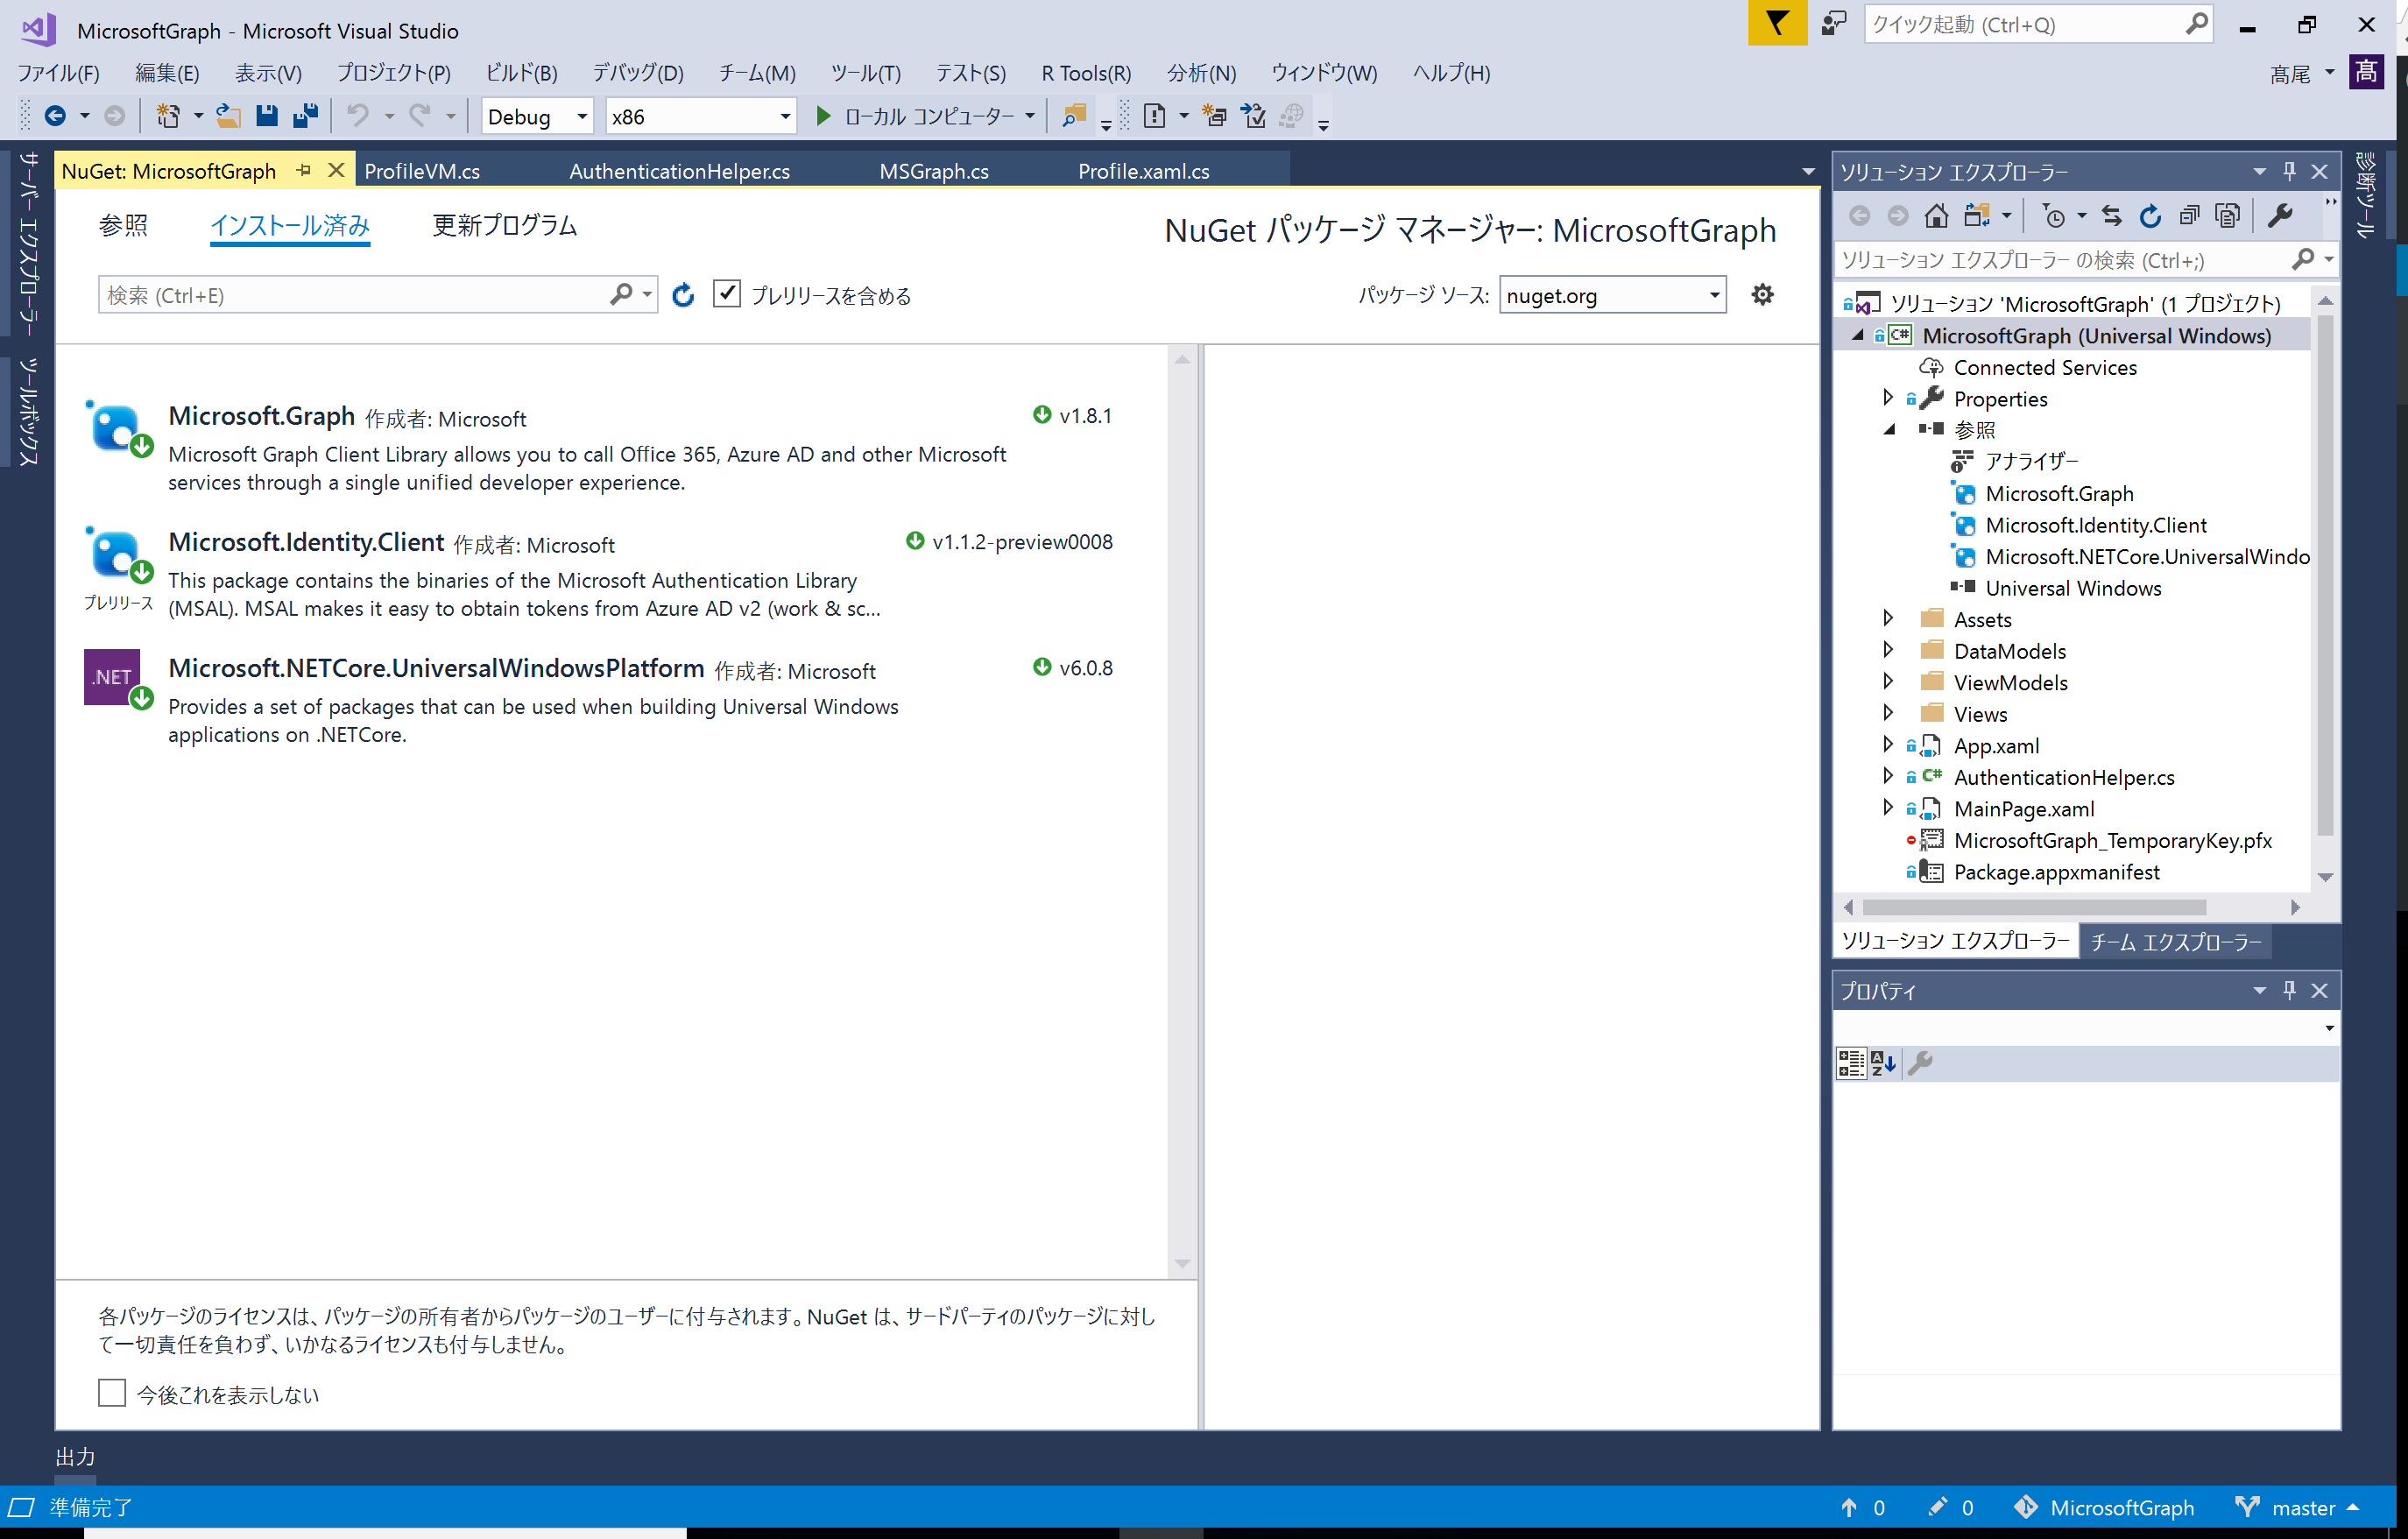Click Solution Explorer properties wrench icon

(x=2280, y=215)
